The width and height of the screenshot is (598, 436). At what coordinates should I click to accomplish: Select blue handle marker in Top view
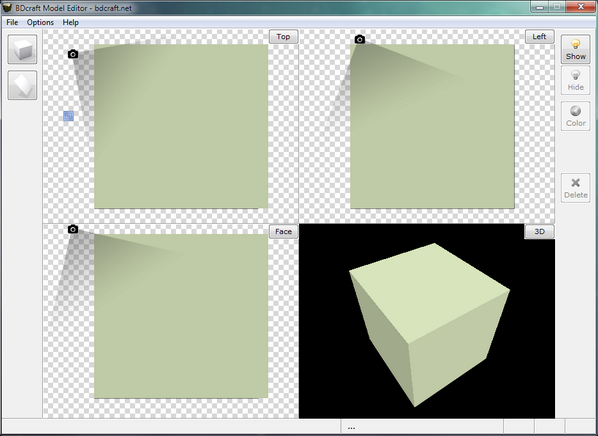pyautogui.click(x=69, y=116)
